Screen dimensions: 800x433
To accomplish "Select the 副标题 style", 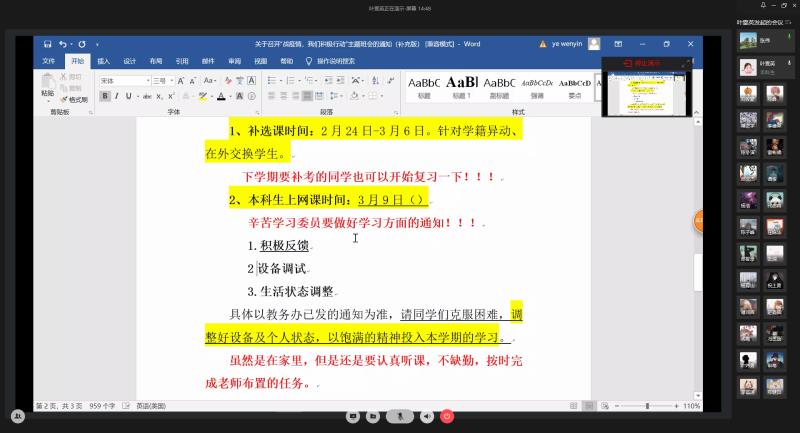I will pyautogui.click(x=499, y=87).
